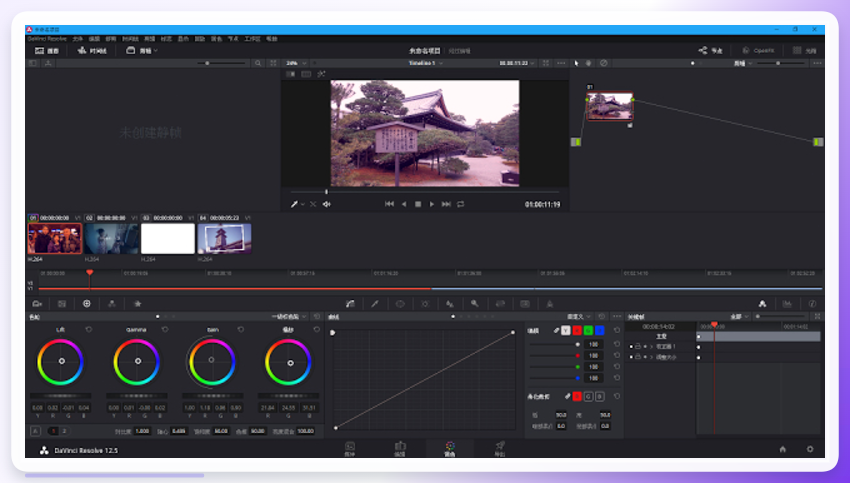Toggle the OpenFX panel button
Screen dimensions: 850x483
coord(758,50)
